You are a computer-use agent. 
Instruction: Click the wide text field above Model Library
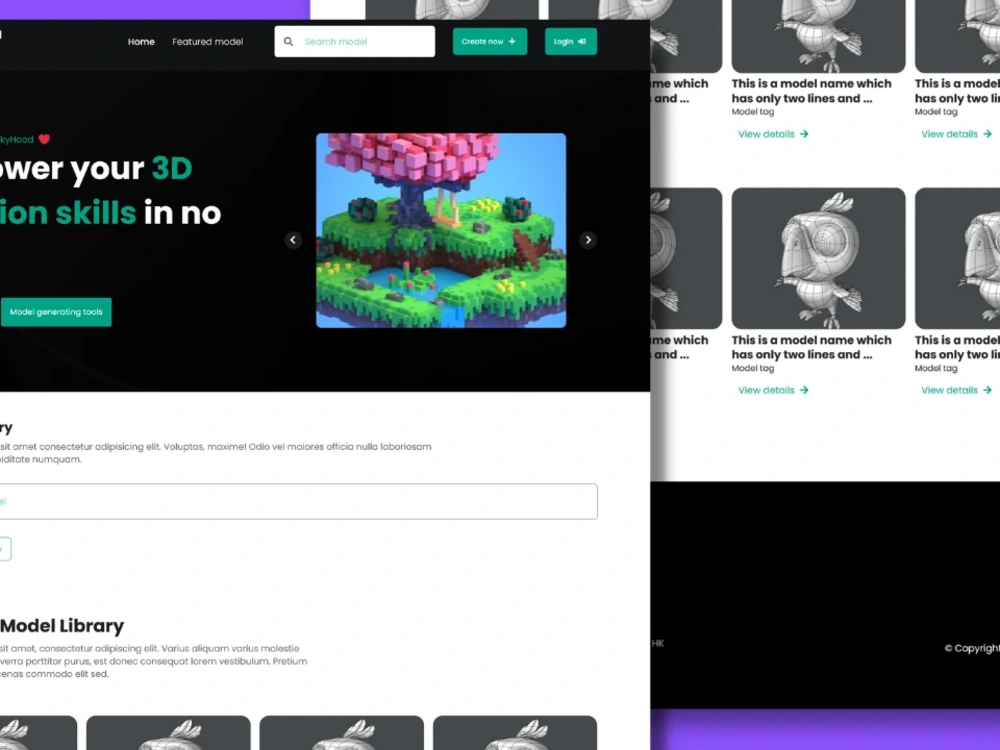click(x=298, y=501)
